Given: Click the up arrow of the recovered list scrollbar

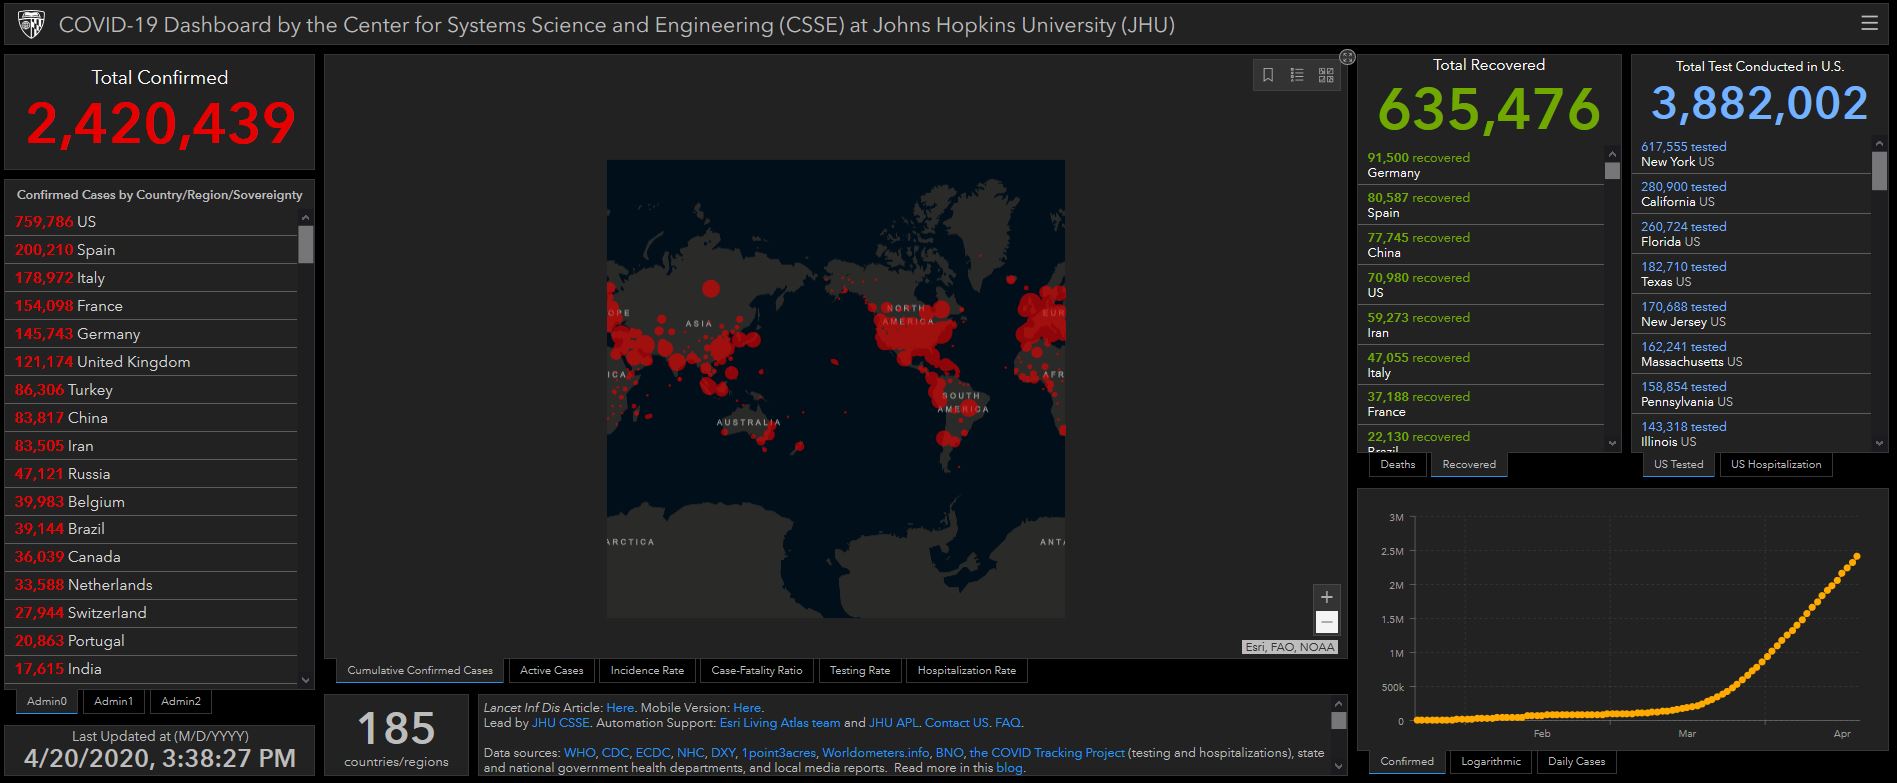Looking at the screenshot, I should point(1612,153).
